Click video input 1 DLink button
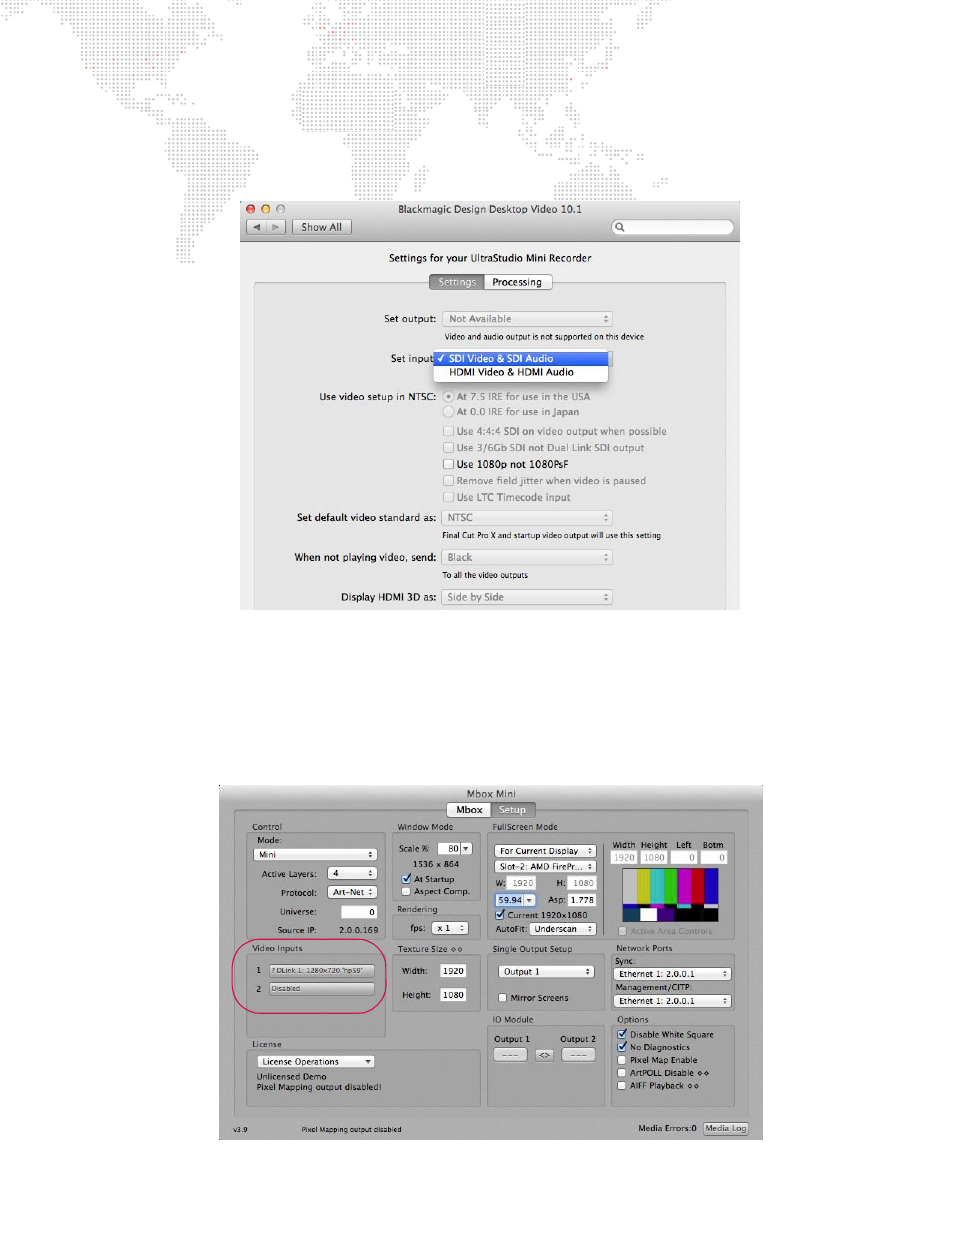954x1235 pixels. [322, 970]
